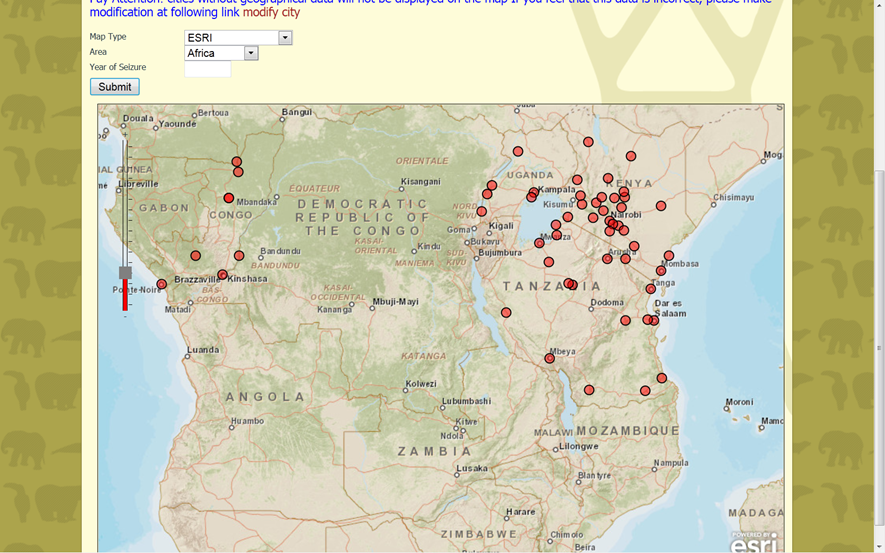
Task: Open the Map Type ESRI dropdown
Action: click(285, 38)
